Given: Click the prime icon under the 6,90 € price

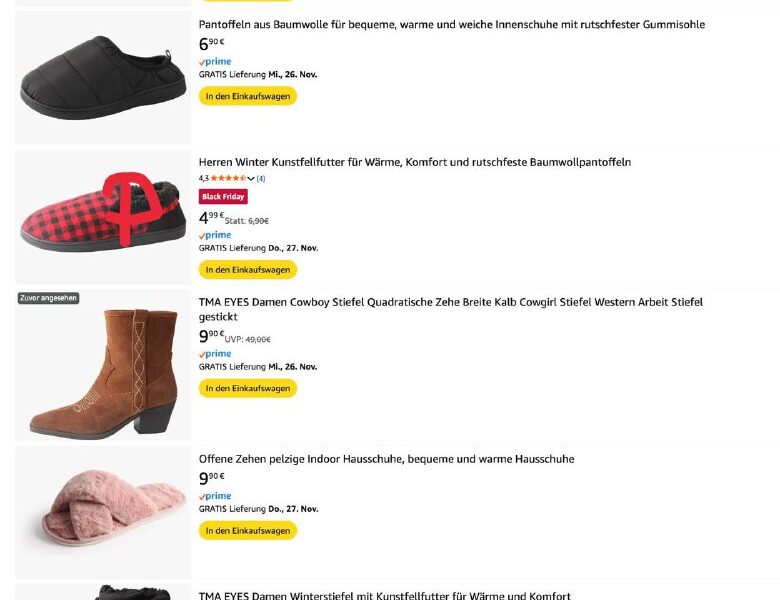Looking at the screenshot, I should coord(215,62).
